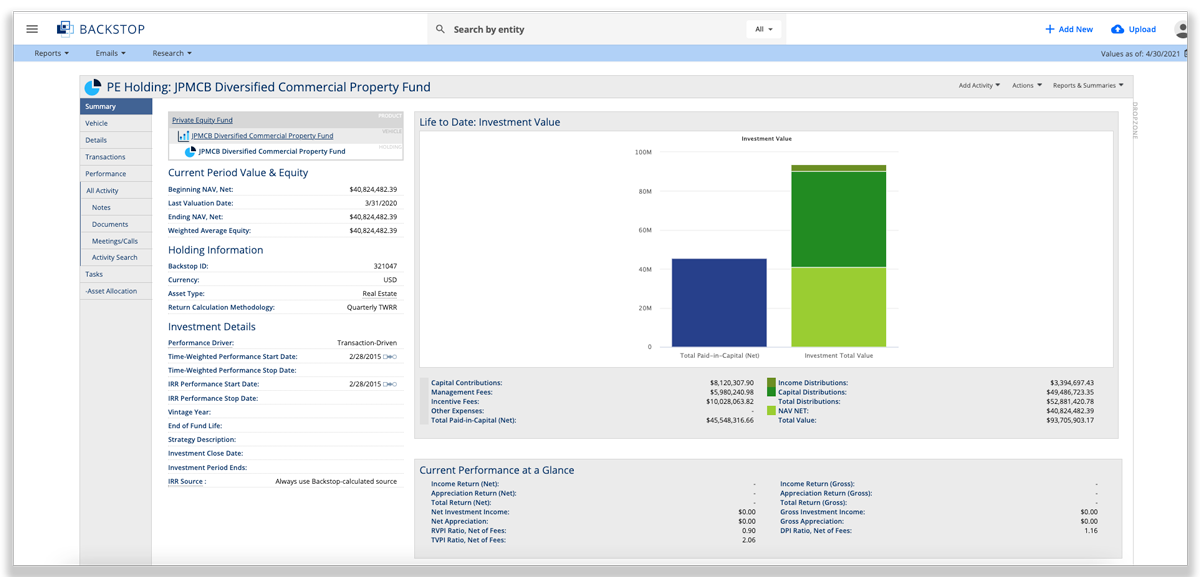Click the IRR Performance Start Date label
1200x577 pixels.
coord(213,384)
